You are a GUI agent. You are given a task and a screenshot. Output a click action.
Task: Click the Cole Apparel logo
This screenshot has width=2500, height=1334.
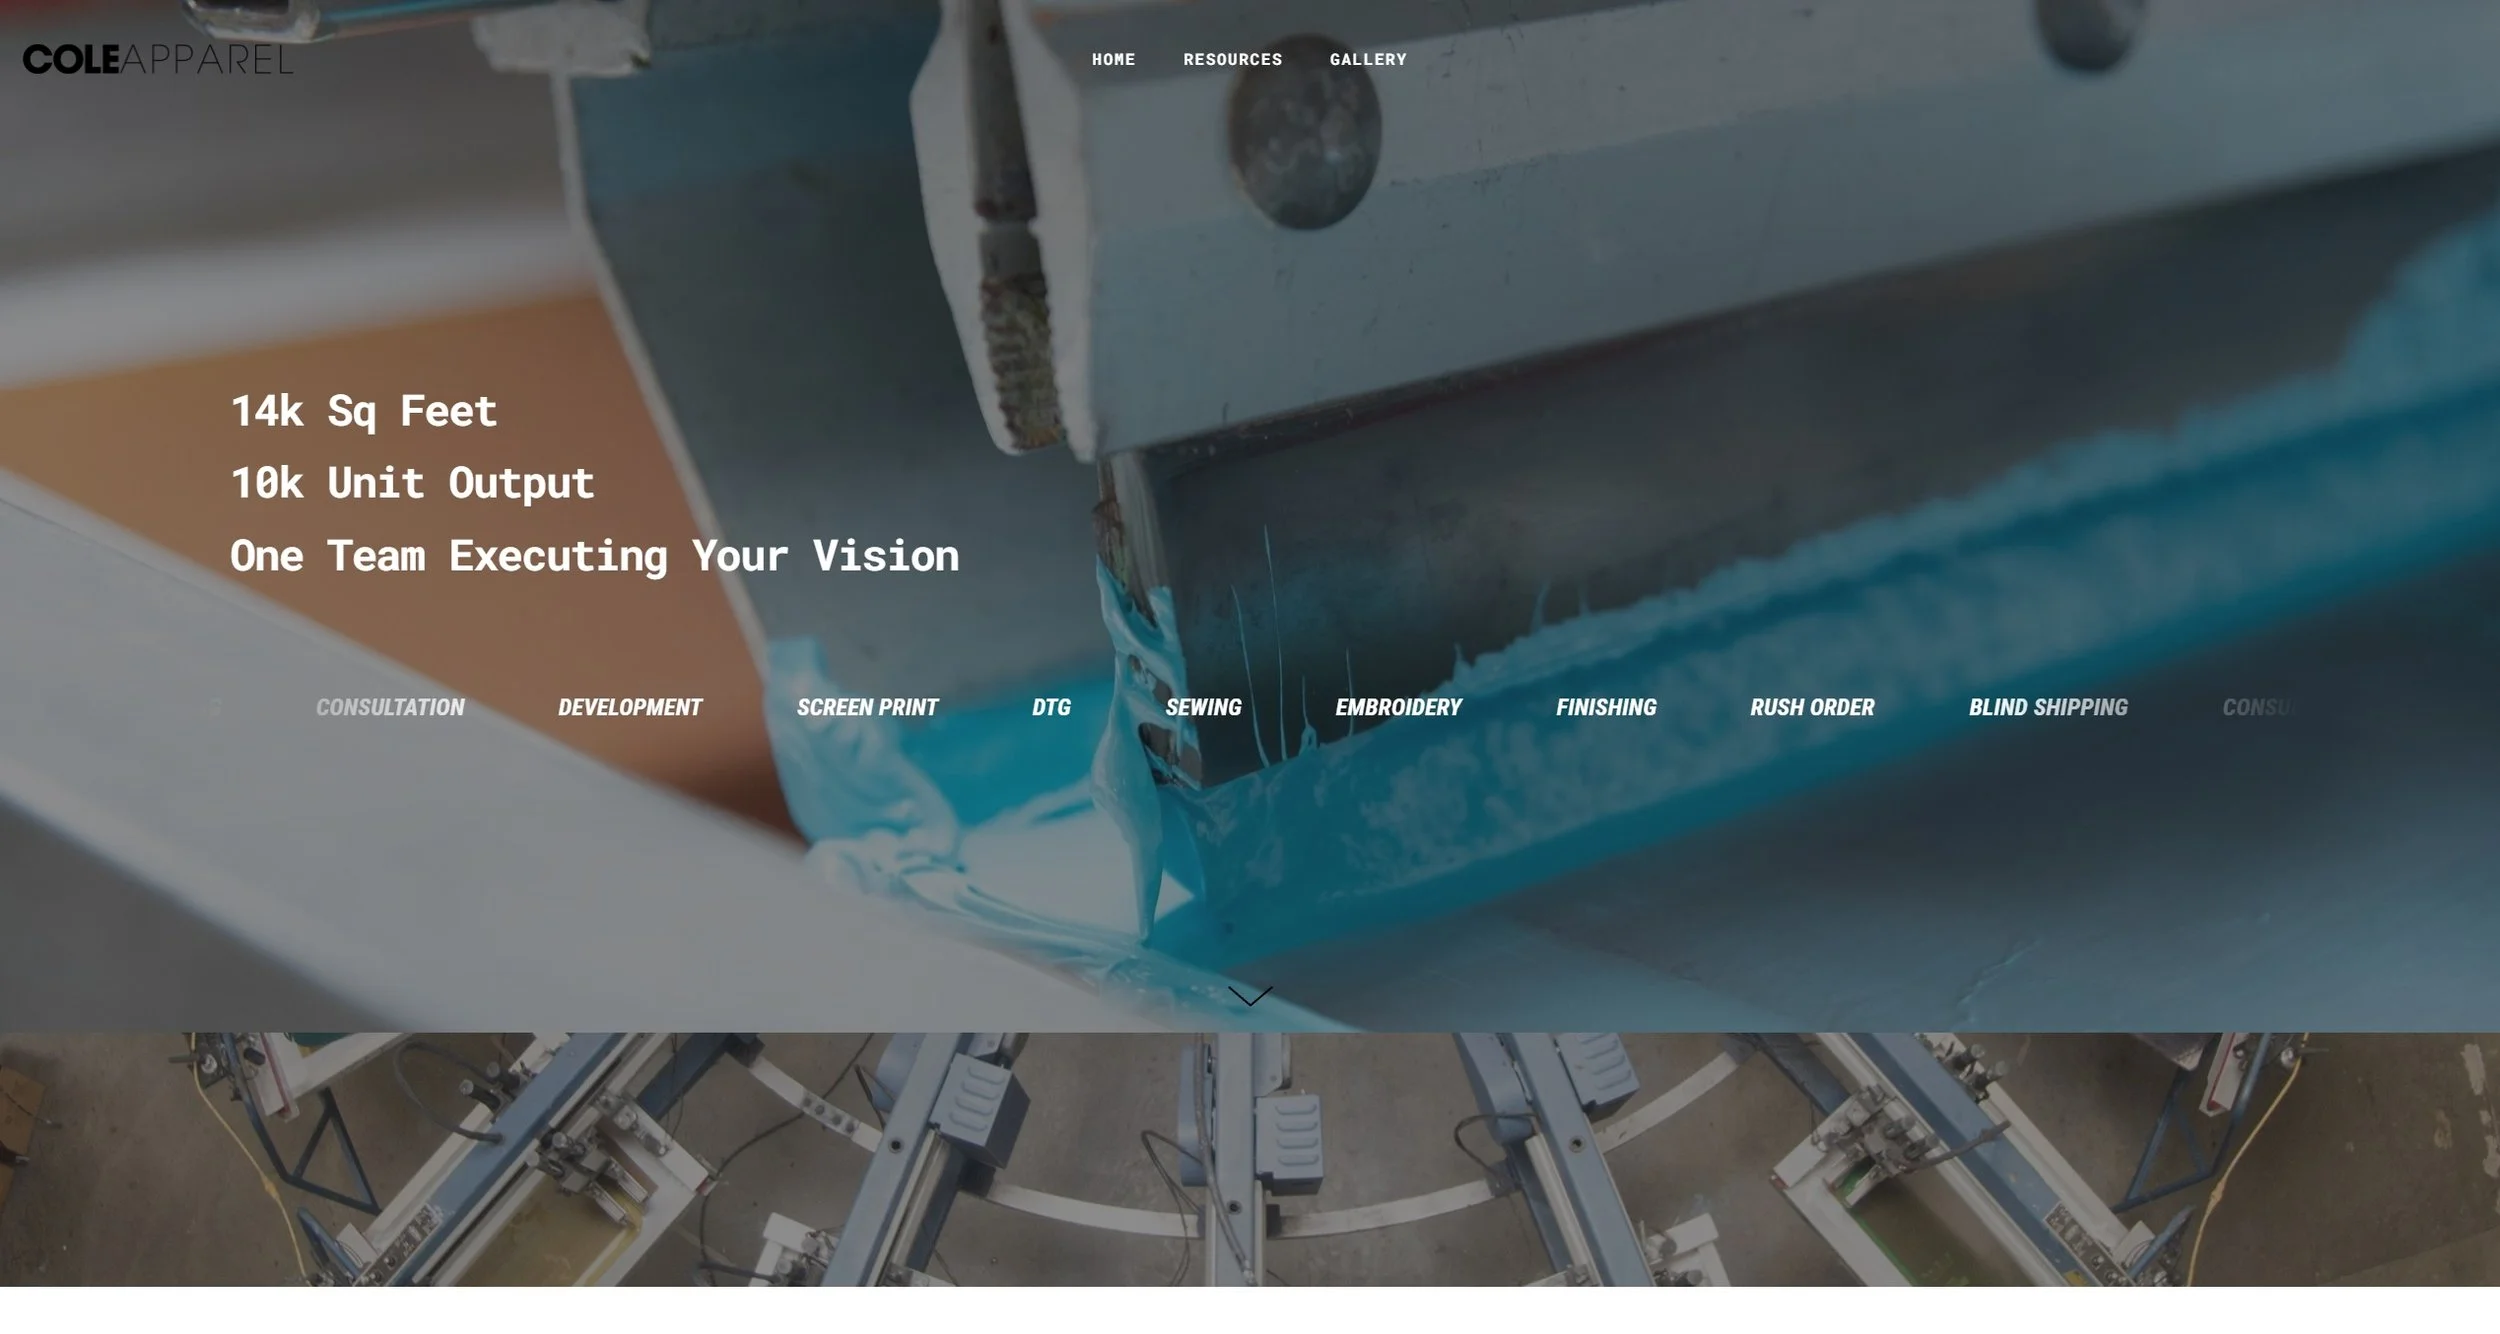(x=158, y=60)
